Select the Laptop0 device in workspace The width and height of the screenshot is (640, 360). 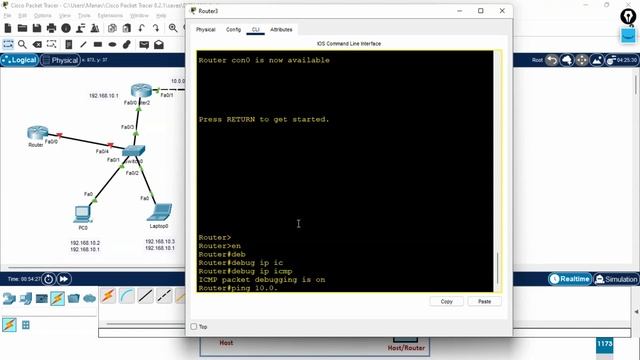pos(160,212)
